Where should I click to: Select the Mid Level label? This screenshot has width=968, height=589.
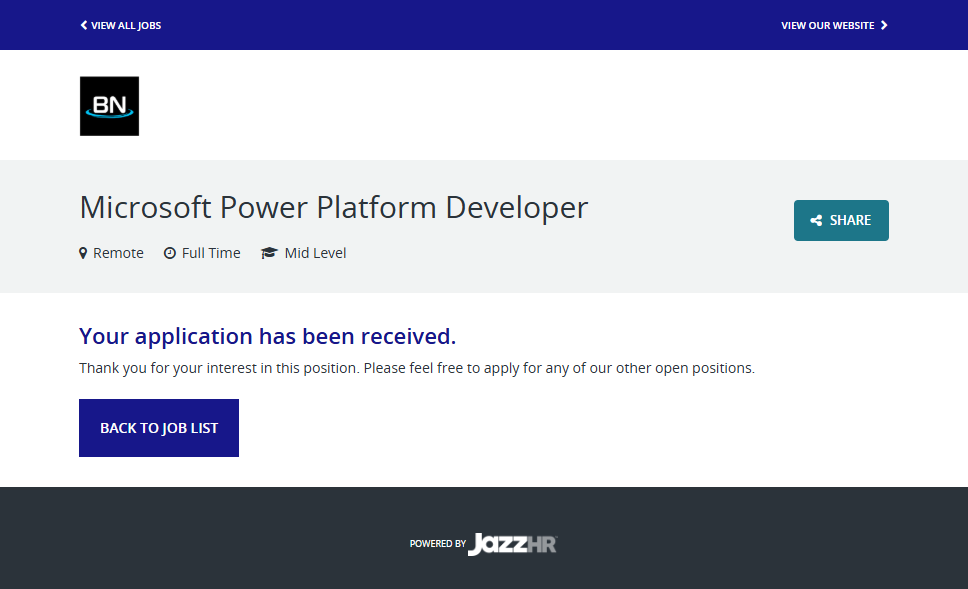(x=315, y=253)
